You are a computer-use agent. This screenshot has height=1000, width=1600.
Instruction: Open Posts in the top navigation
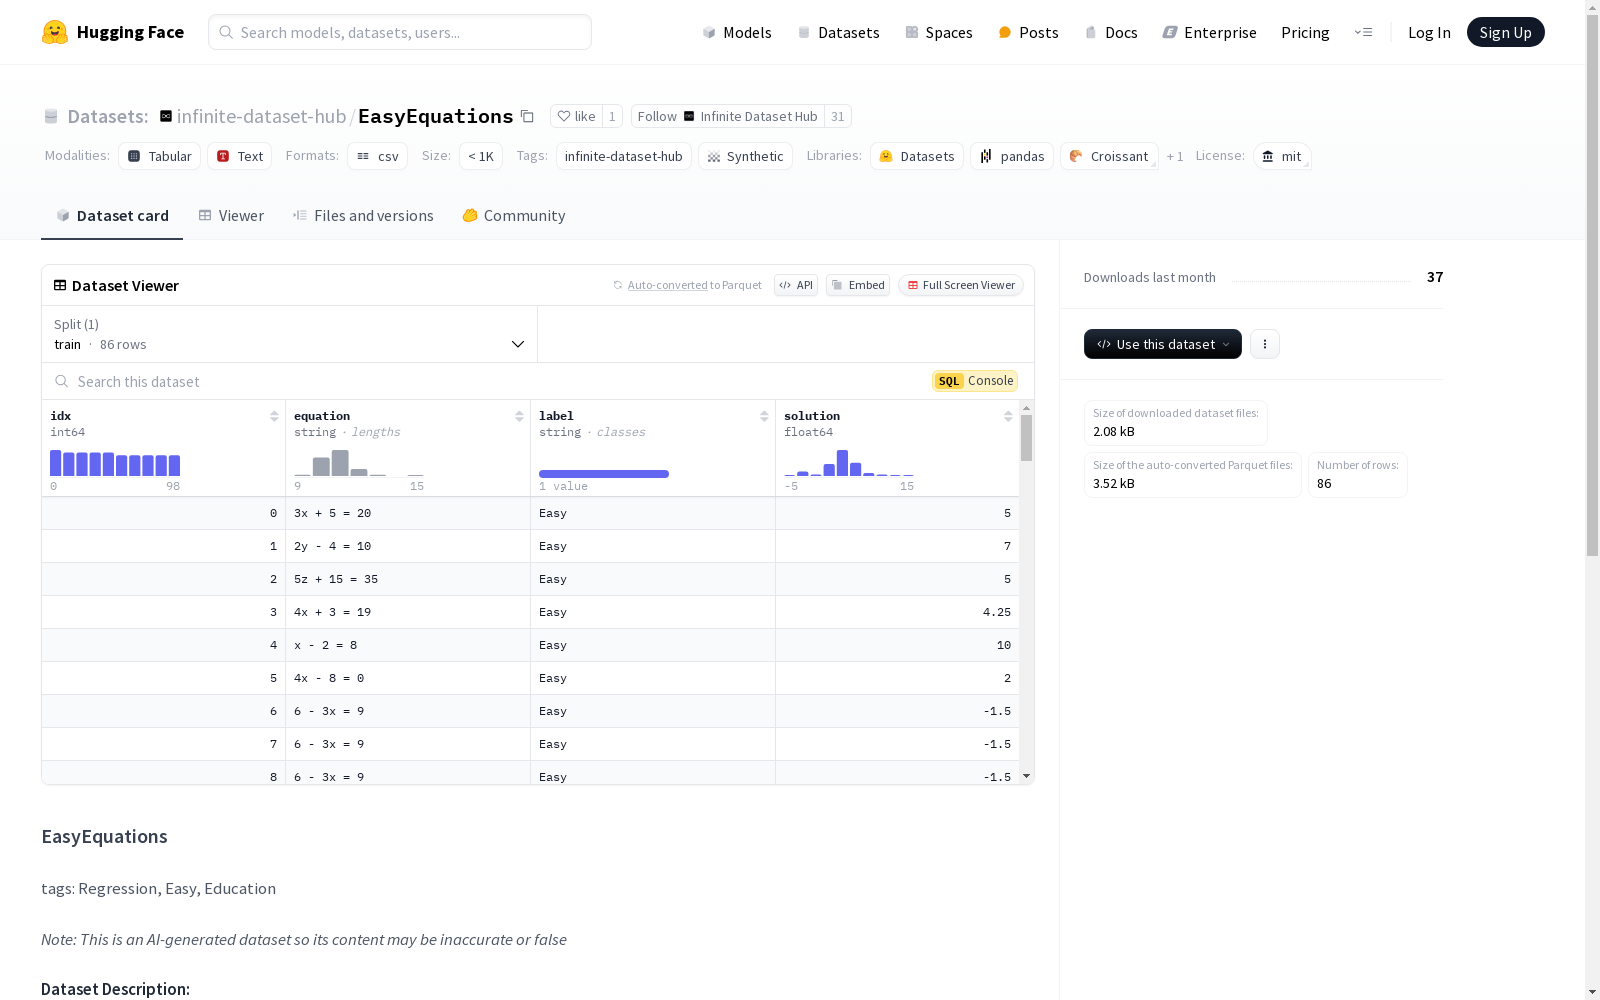[x=1028, y=32]
